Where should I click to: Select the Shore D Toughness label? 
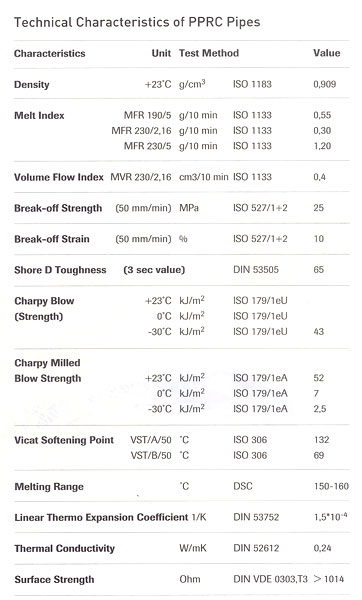coord(60,270)
